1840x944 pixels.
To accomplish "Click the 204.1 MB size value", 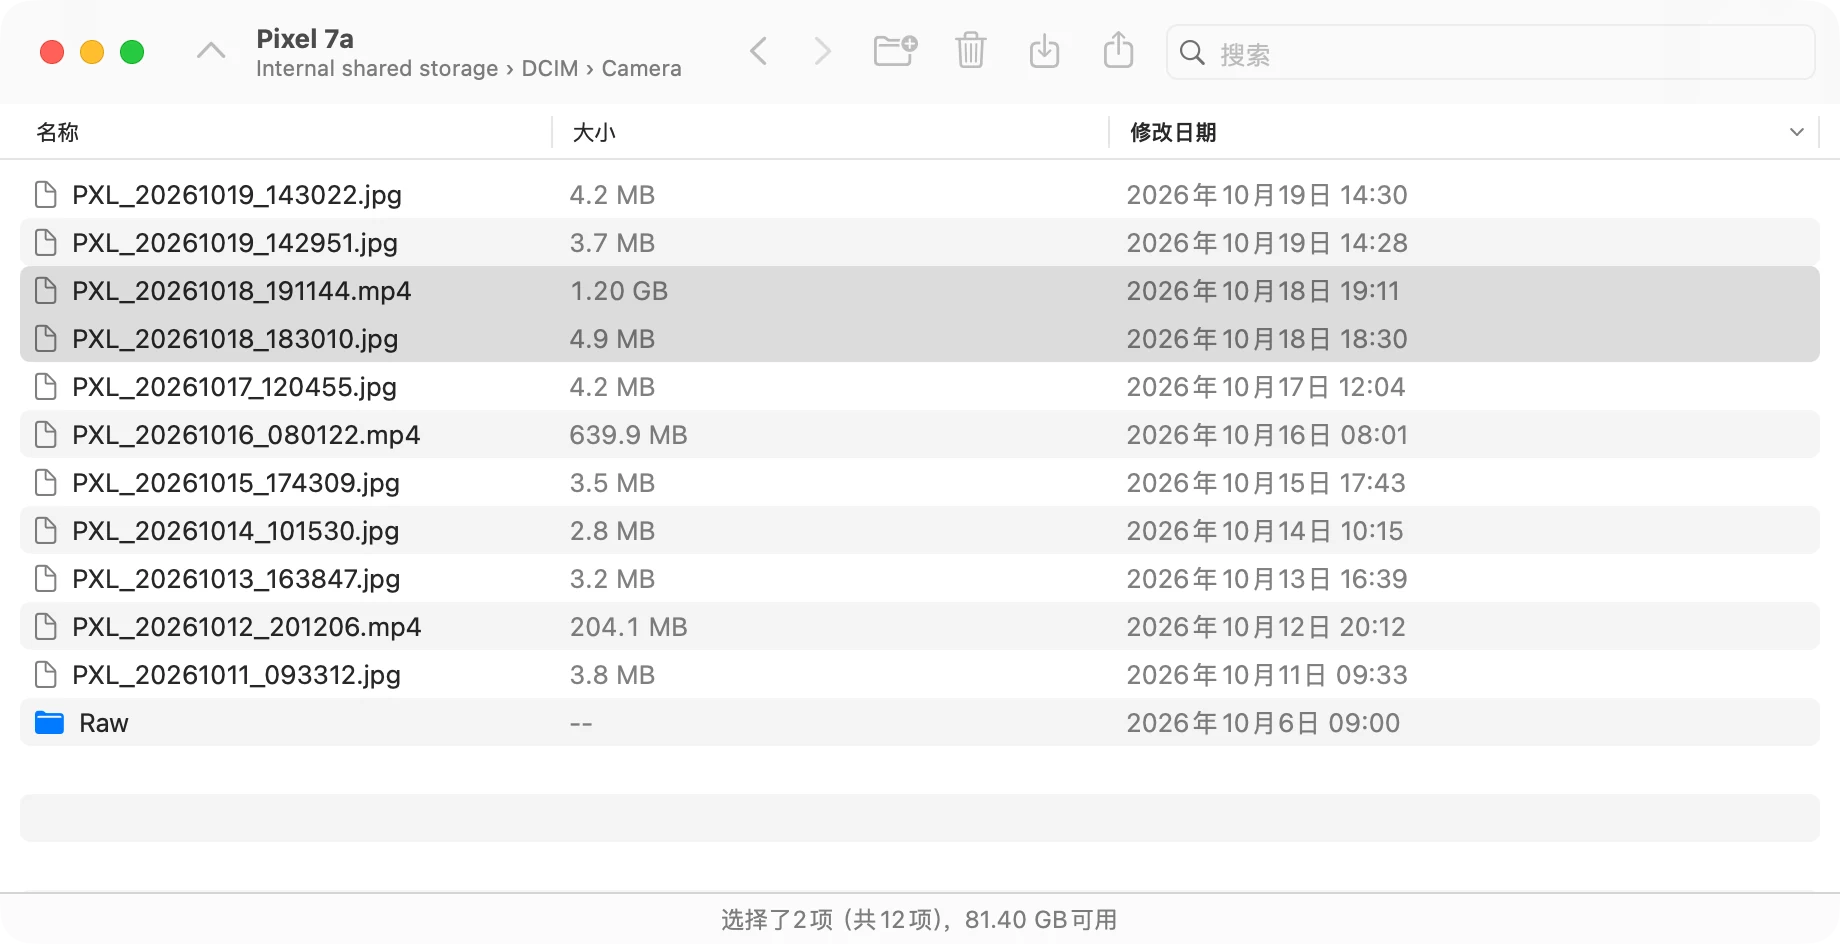I will point(629,626).
